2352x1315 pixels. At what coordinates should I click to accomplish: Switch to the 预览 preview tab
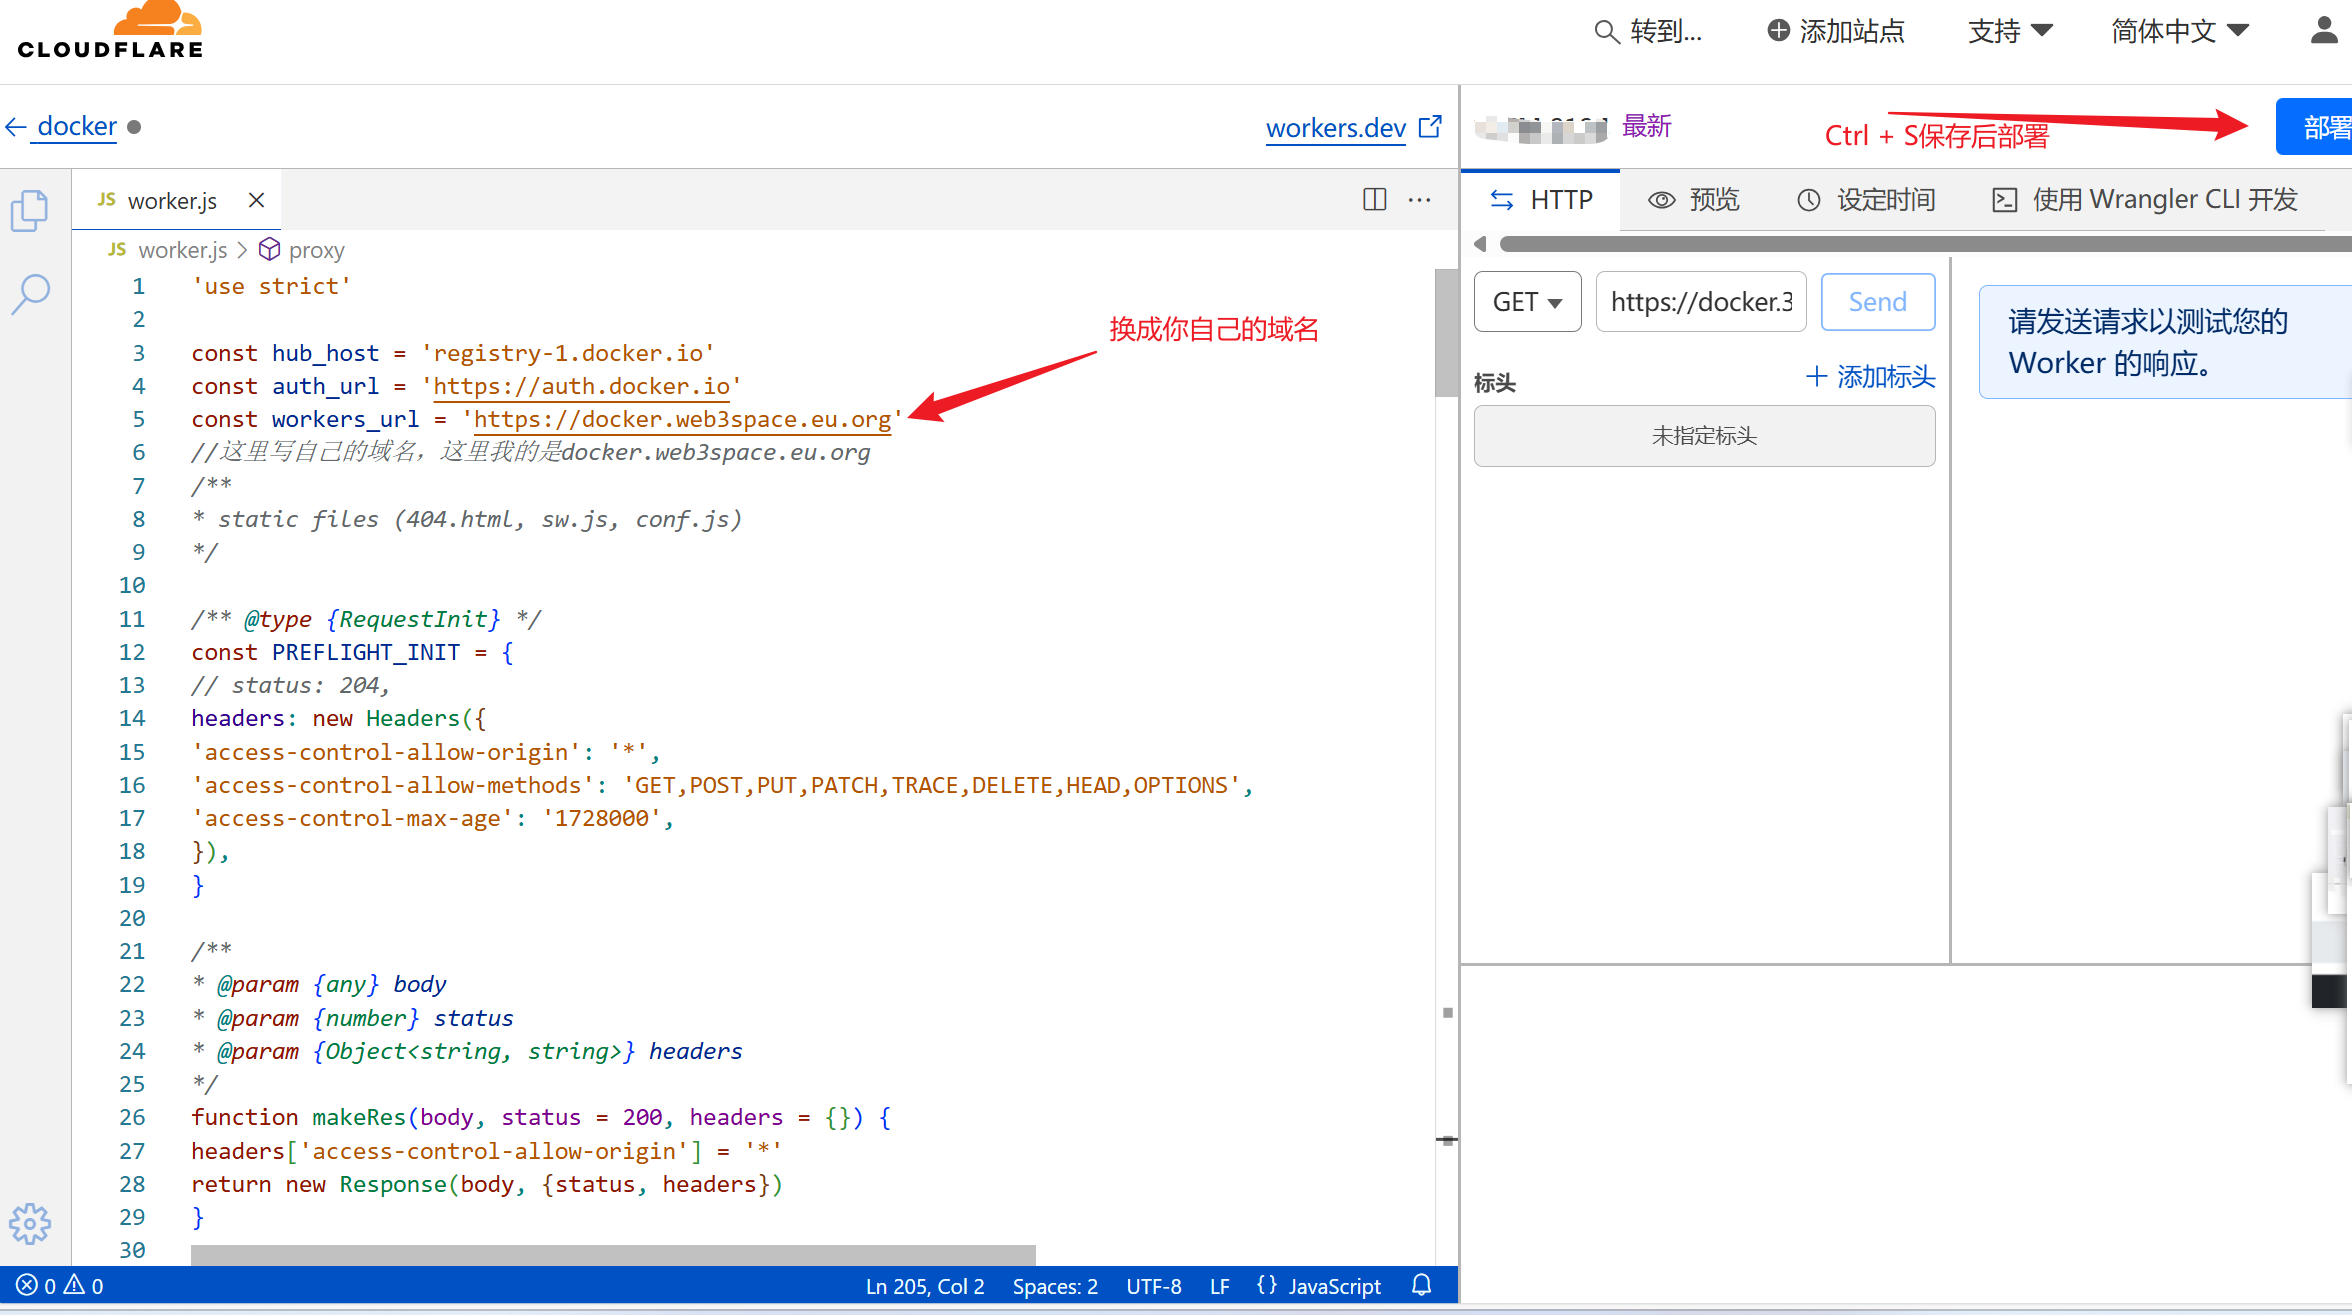pos(1694,200)
